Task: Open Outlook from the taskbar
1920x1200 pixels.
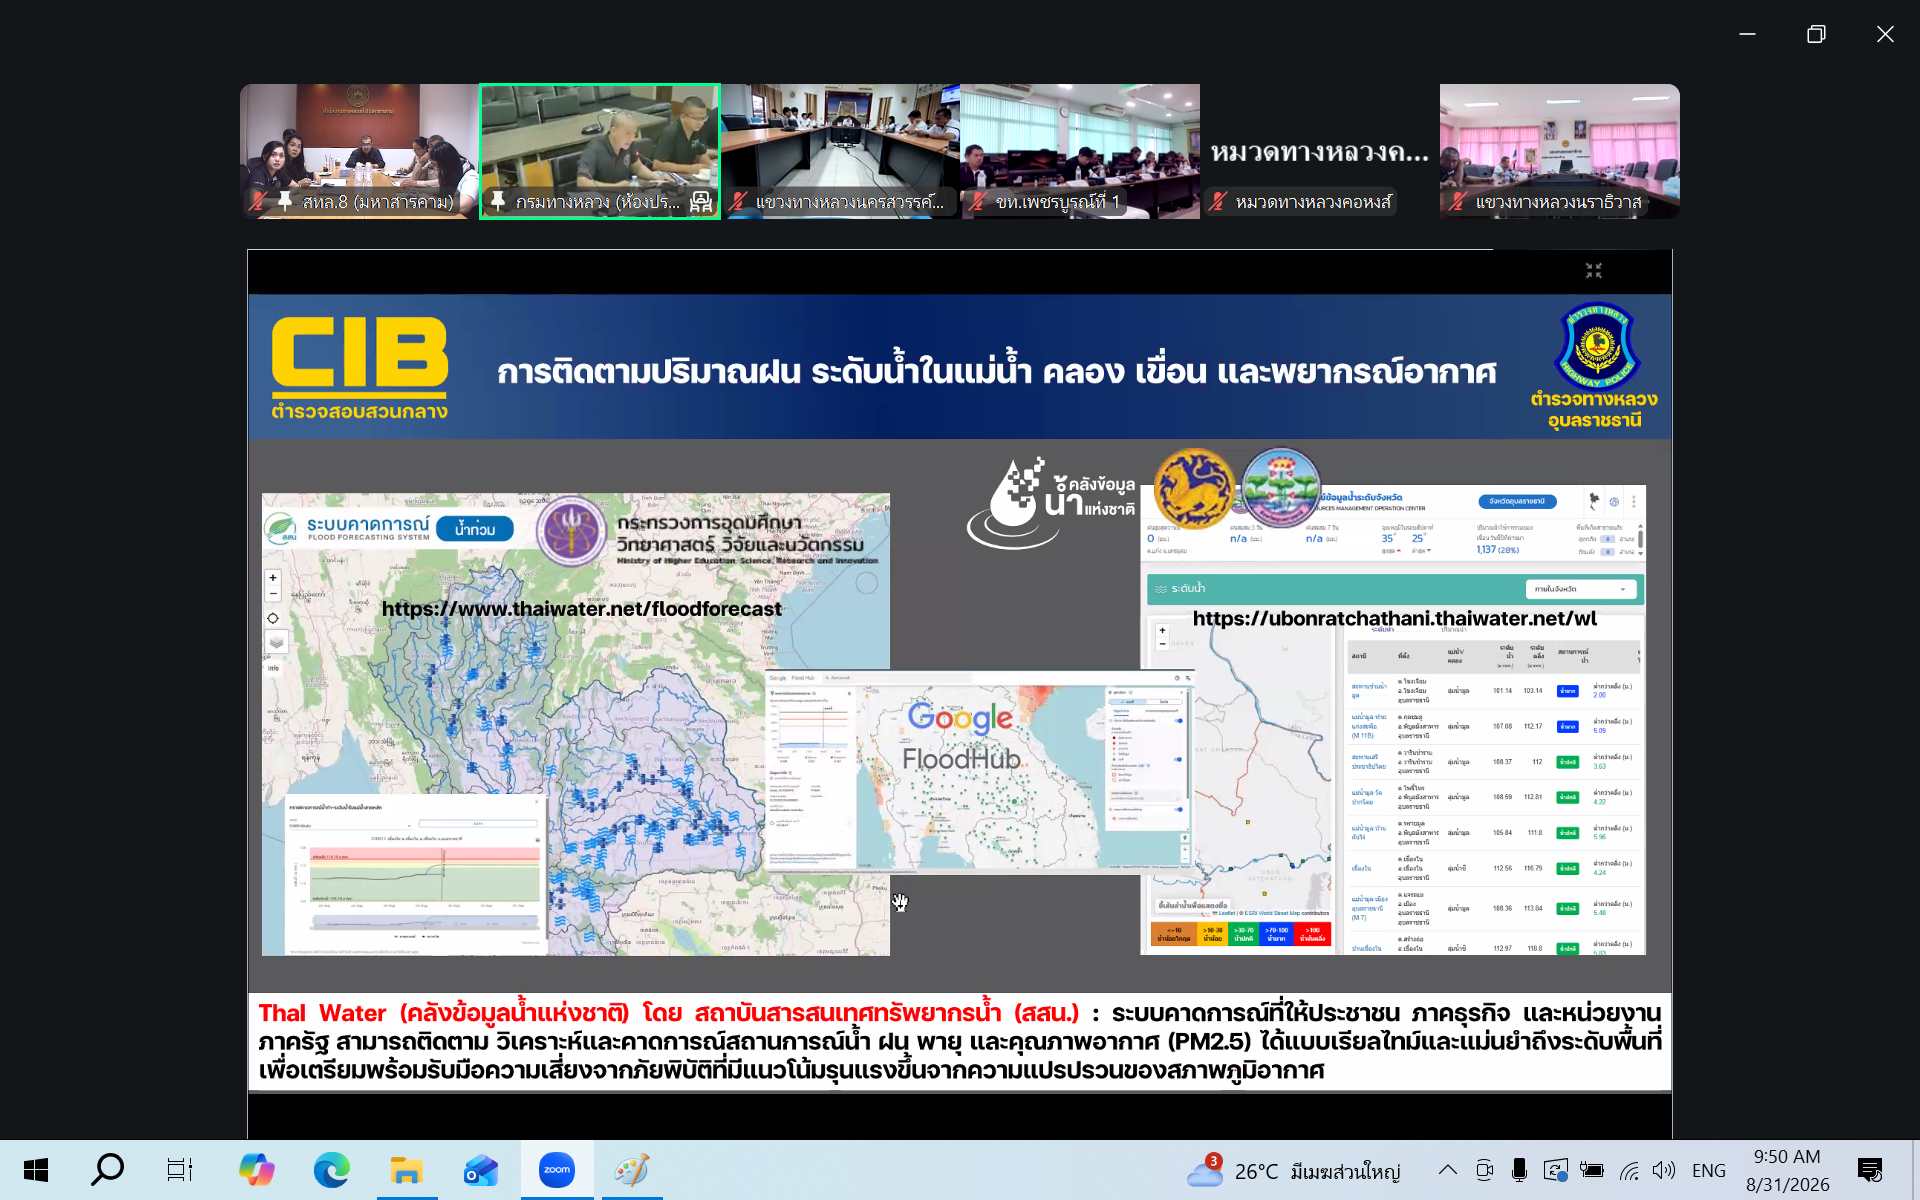Action: coord(481,1169)
